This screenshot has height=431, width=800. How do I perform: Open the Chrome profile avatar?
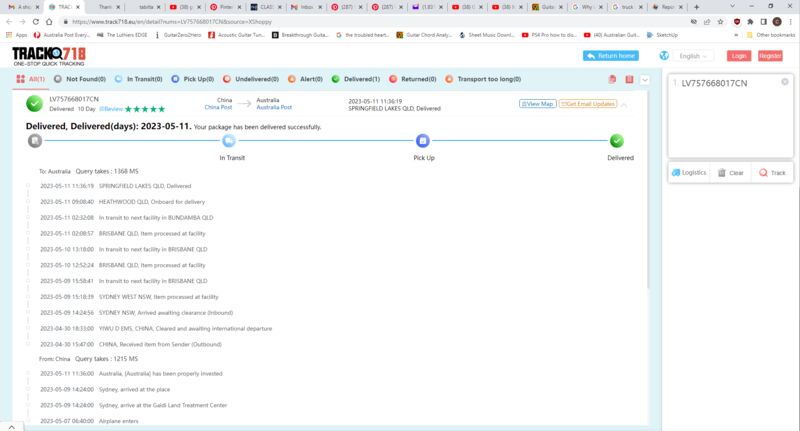(x=777, y=22)
